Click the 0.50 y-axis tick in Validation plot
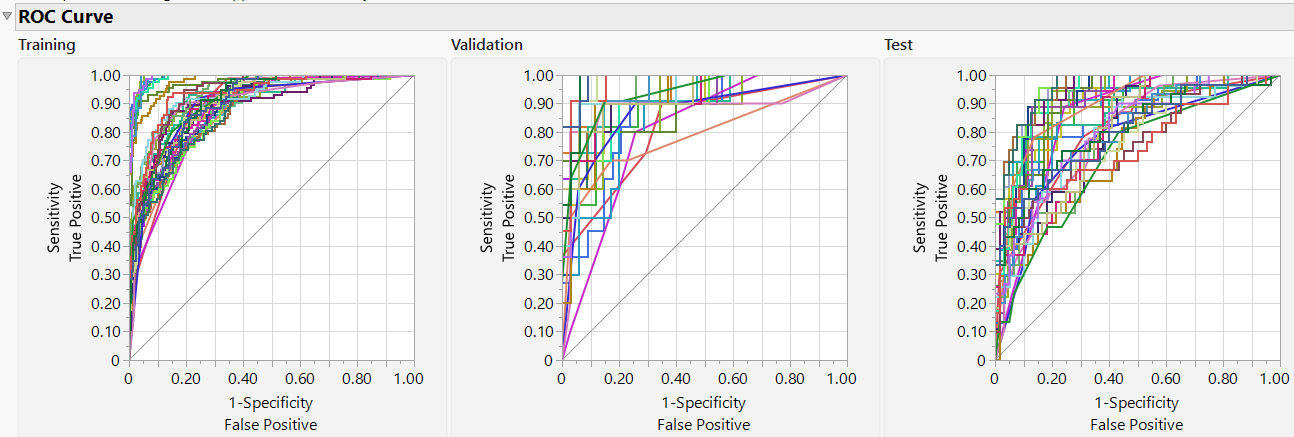 tap(539, 218)
